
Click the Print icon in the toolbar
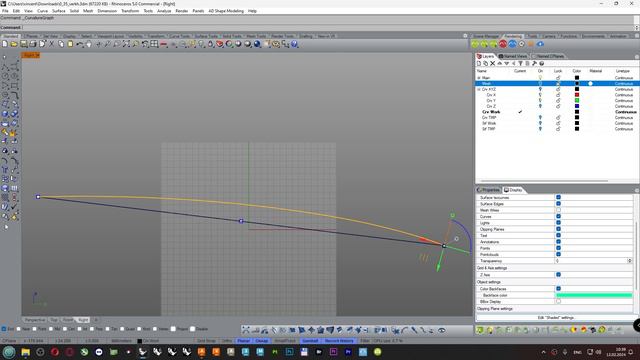pos(33,44)
